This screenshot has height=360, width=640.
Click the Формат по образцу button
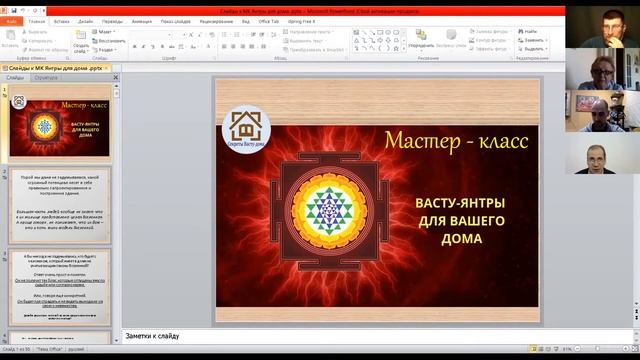[45, 50]
